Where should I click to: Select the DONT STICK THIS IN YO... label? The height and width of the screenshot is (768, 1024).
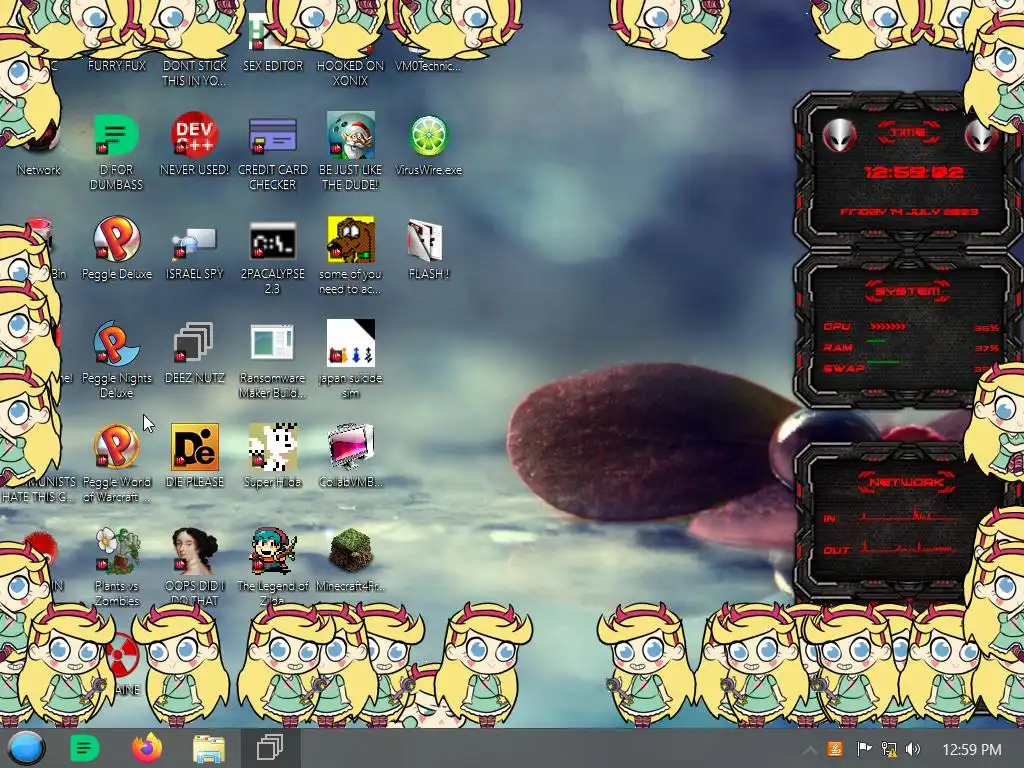pos(194,73)
